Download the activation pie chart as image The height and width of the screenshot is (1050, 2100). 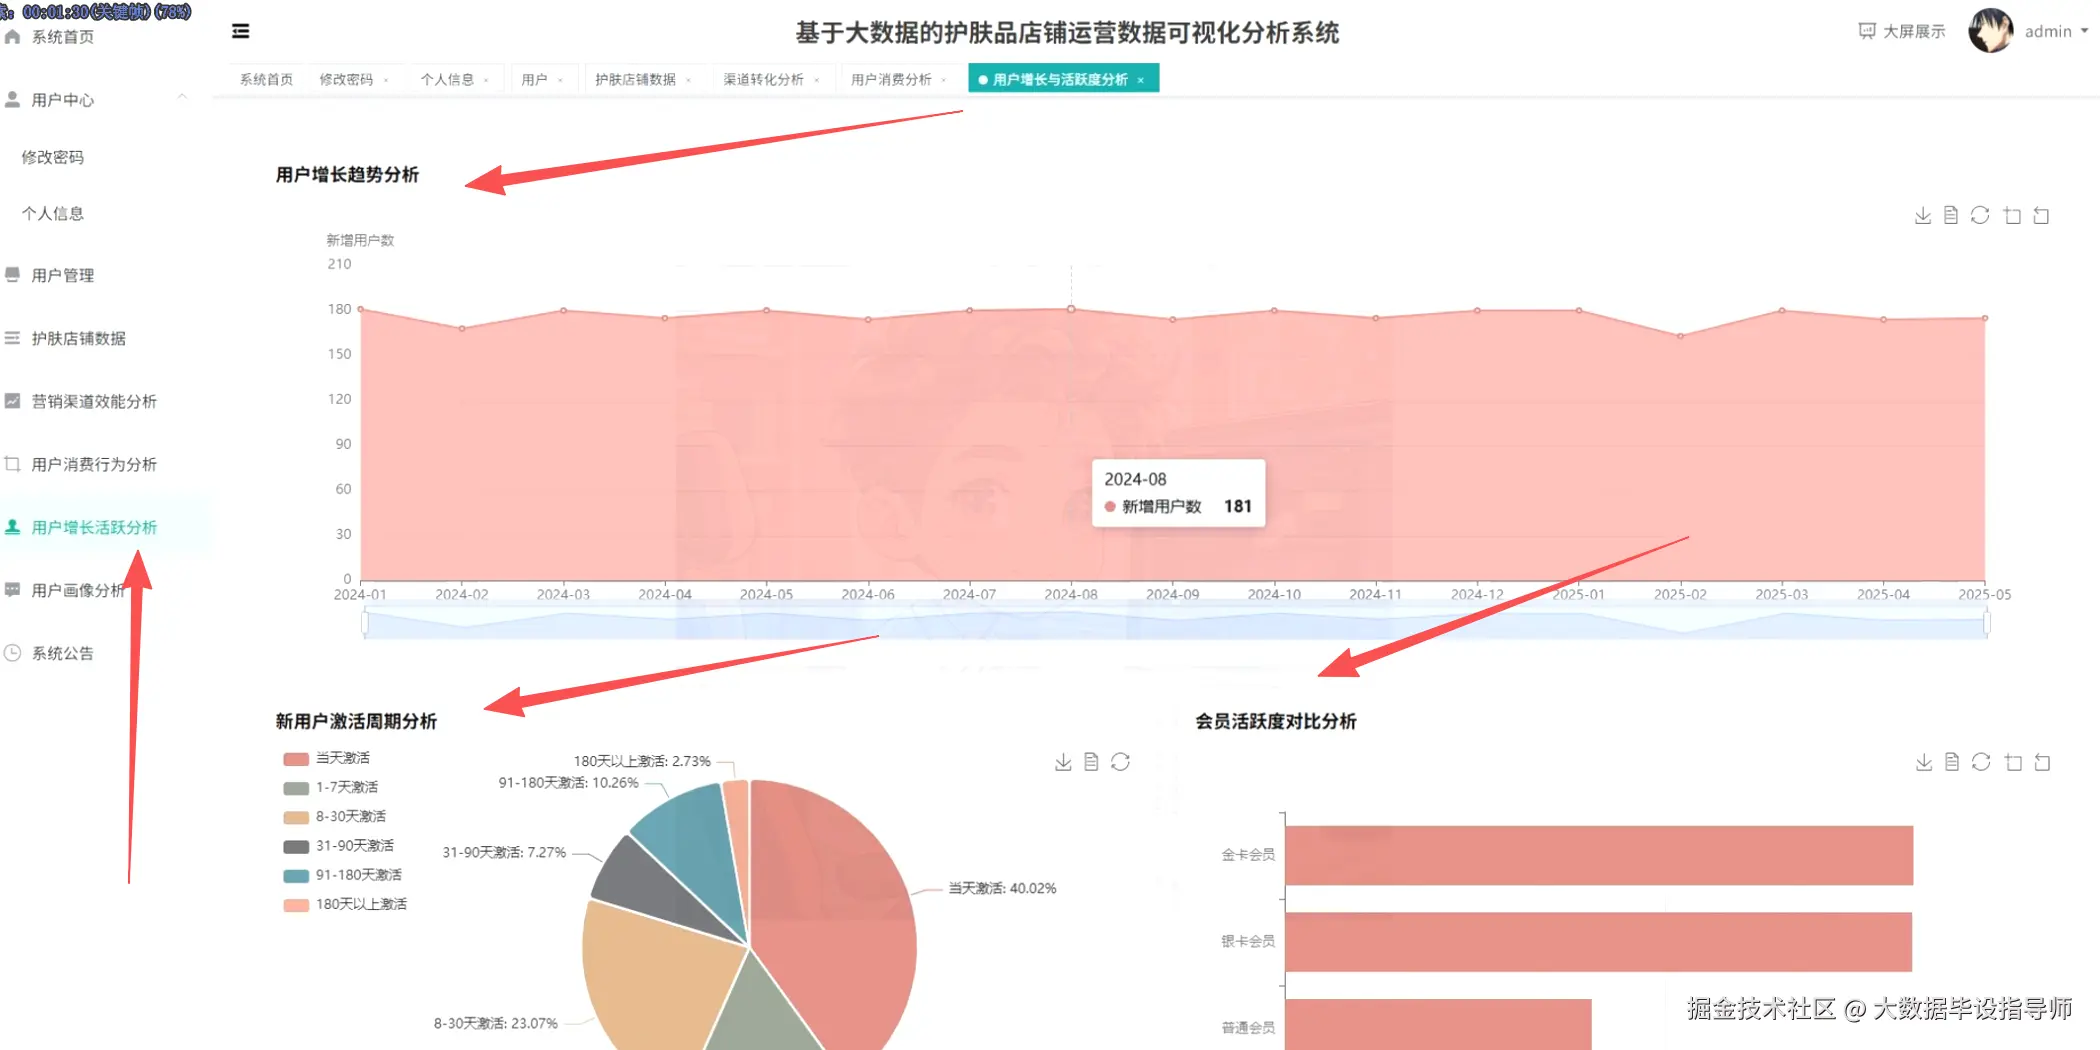(x=1063, y=761)
